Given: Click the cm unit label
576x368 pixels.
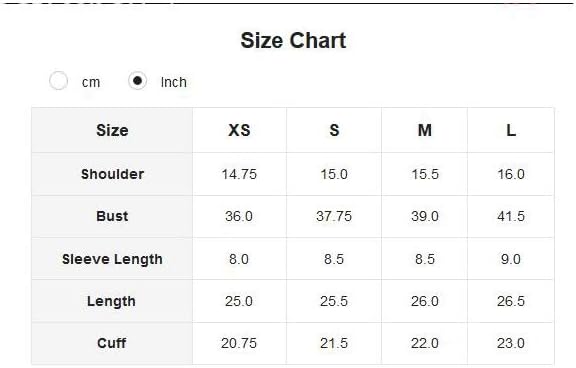Looking at the screenshot, I should [x=91, y=82].
